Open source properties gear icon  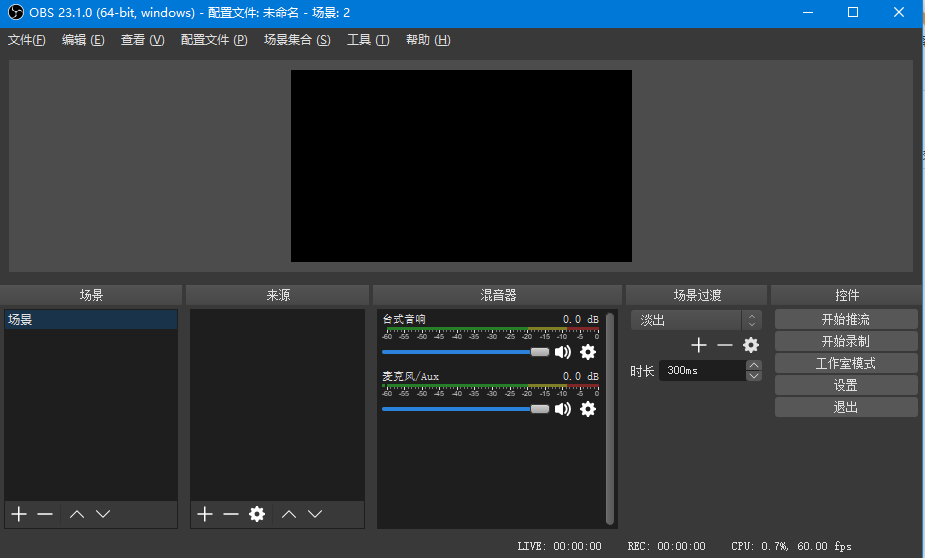pos(257,514)
